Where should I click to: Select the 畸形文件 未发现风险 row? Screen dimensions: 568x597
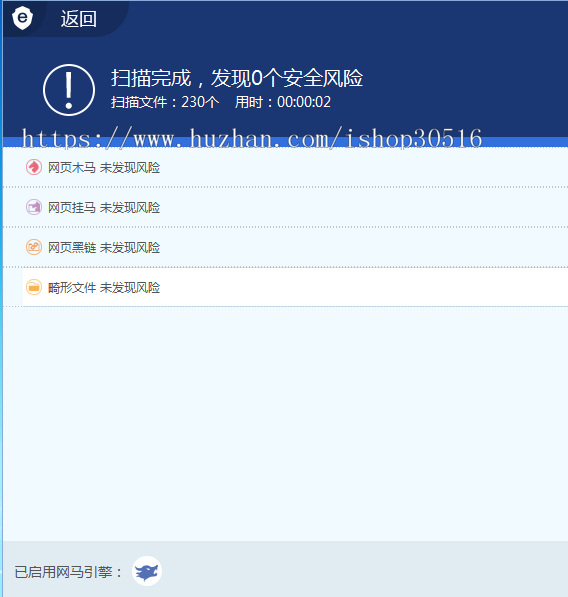285,287
